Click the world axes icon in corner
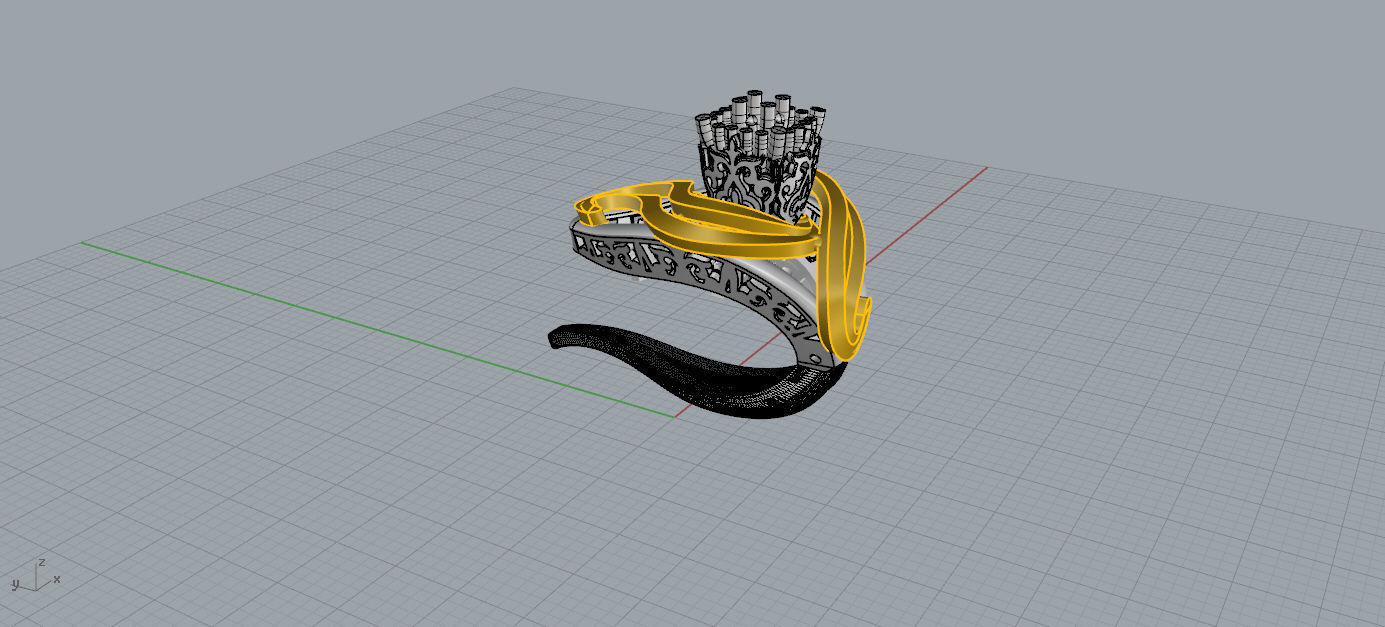 pos(35,575)
